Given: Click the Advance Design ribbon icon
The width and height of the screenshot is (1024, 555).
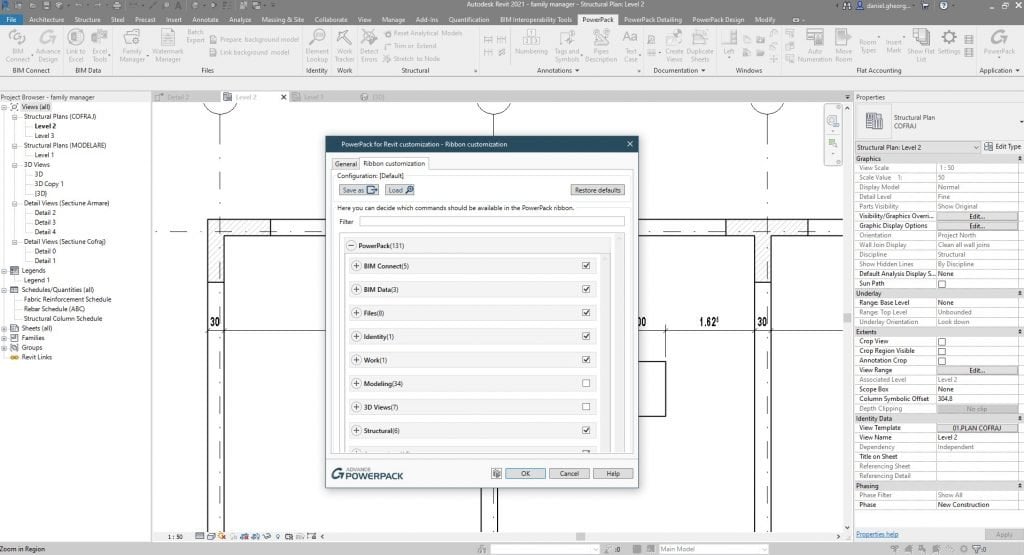Looking at the screenshot, I should pyautogui.click(x=48, y=44).
